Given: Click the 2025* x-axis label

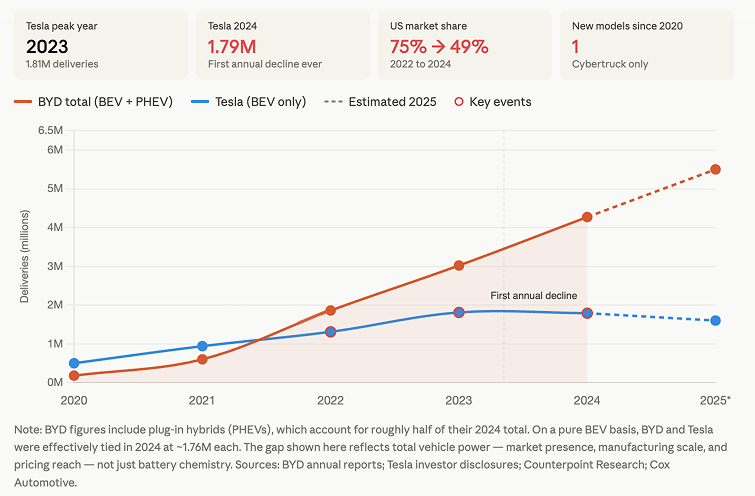Looking at the screenshot, I should pos(715,401).
